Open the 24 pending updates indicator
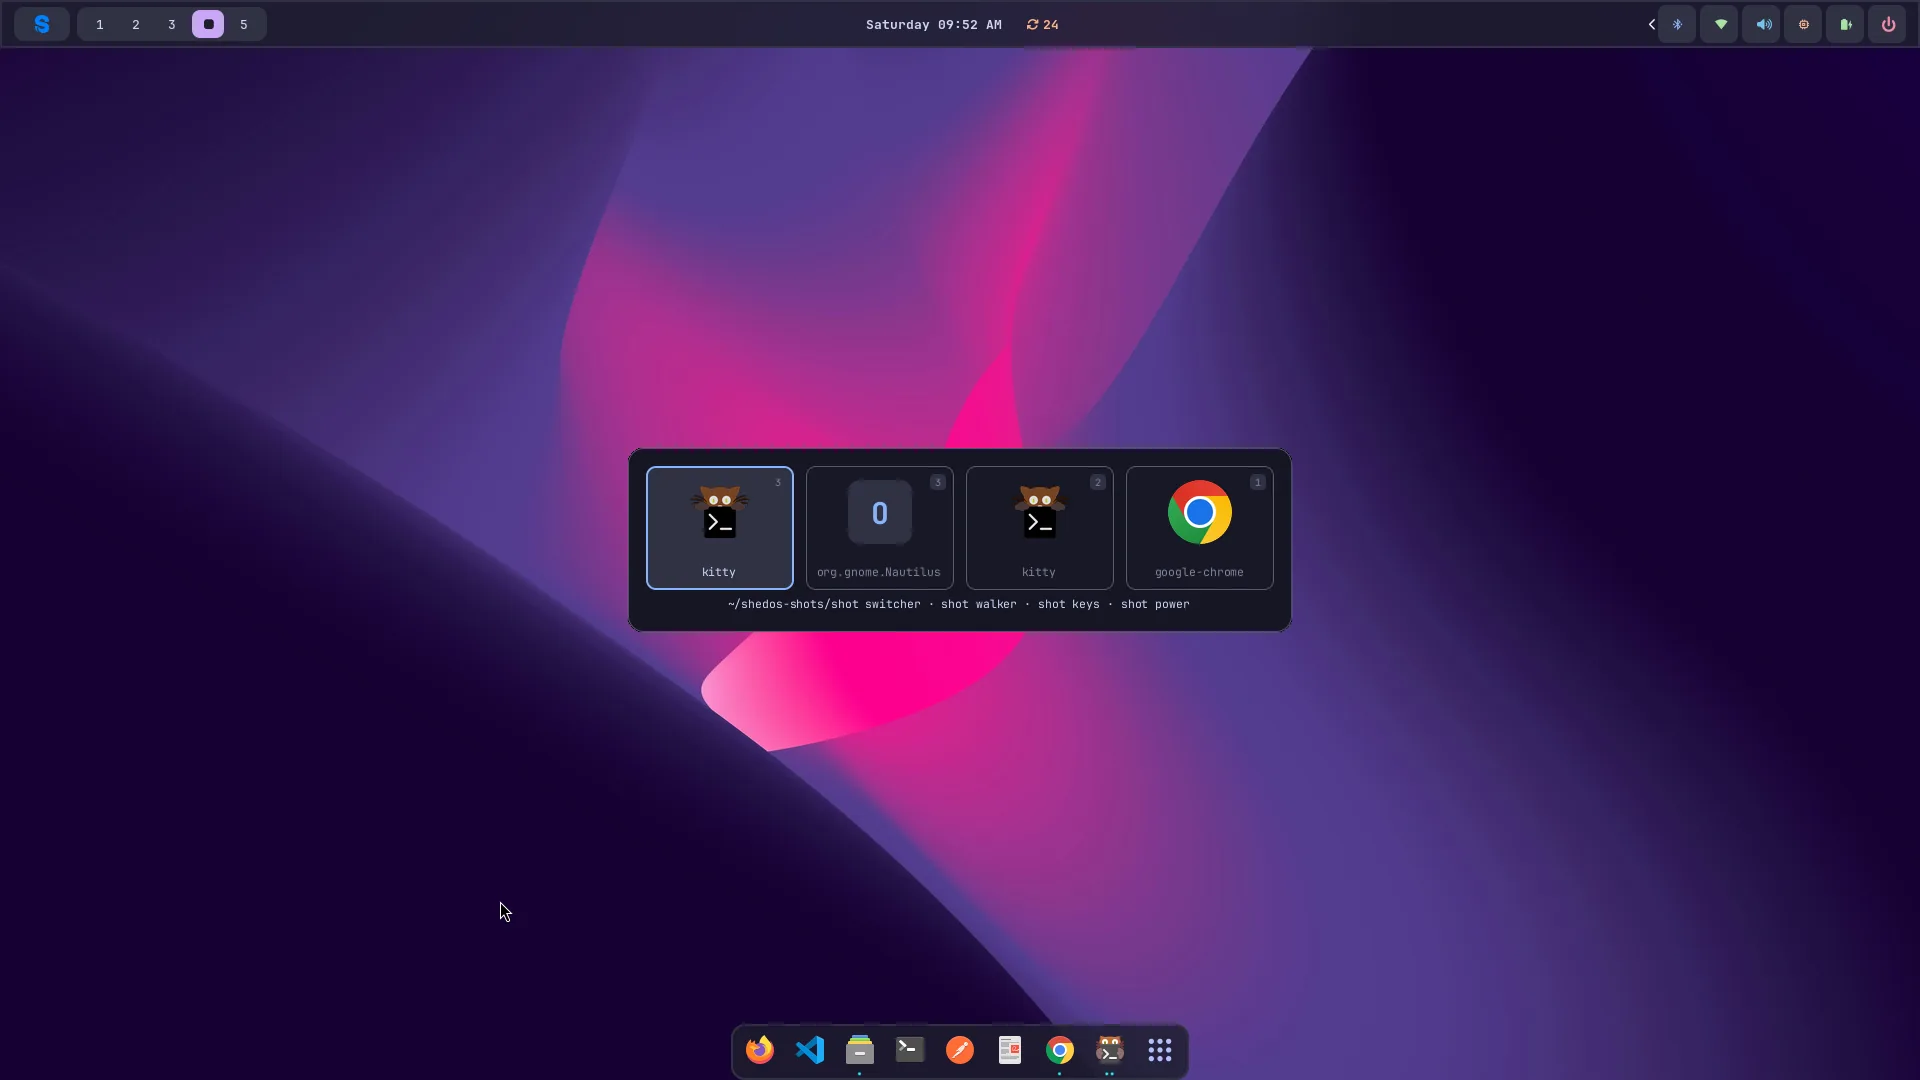 (x=1042, y=24)
